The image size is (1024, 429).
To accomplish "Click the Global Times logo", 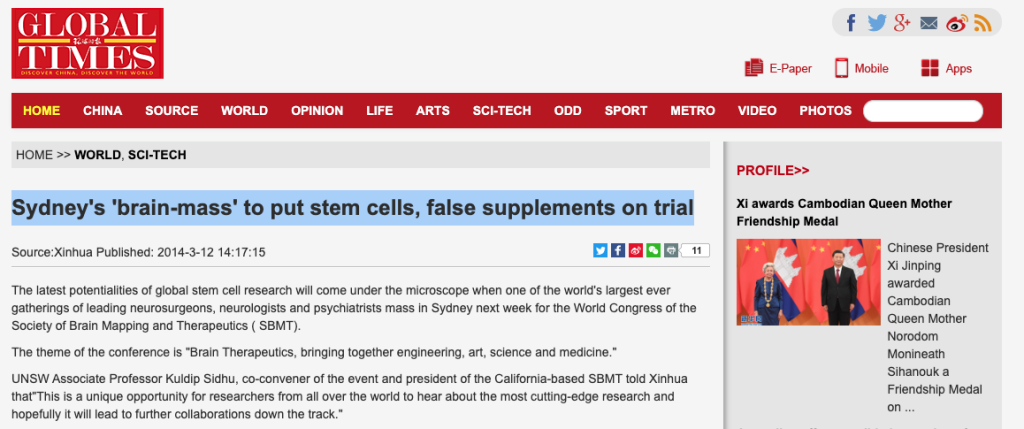I will (x=88, y=43).
